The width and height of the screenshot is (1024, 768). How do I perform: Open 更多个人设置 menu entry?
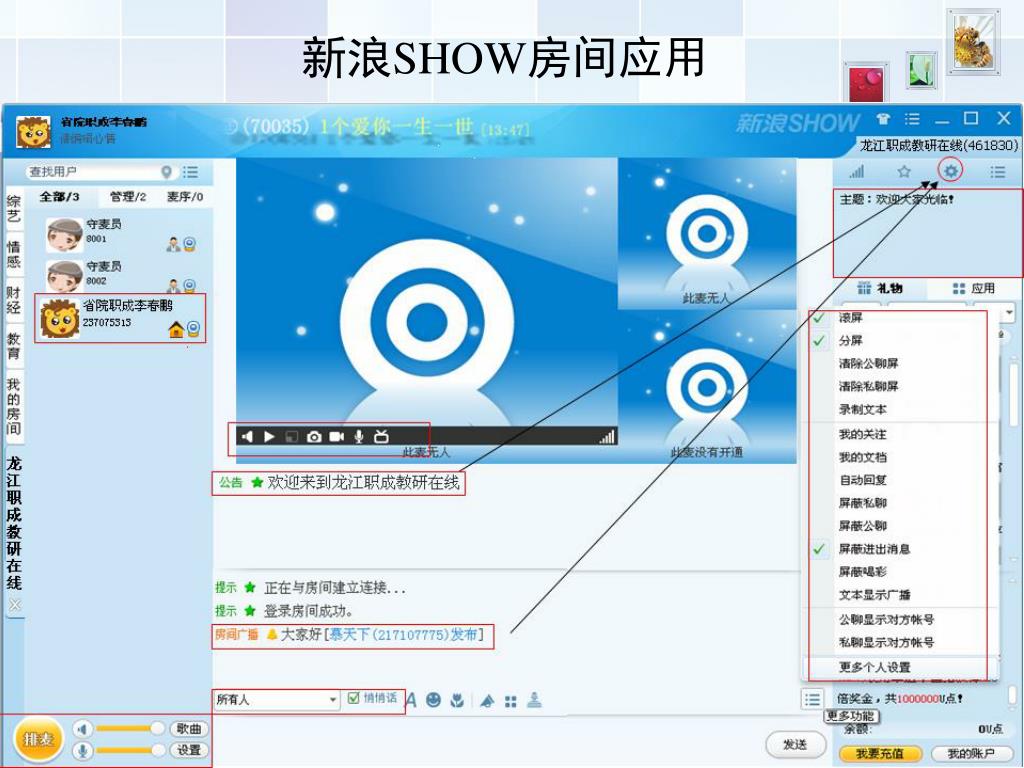(x=874, y=667)
